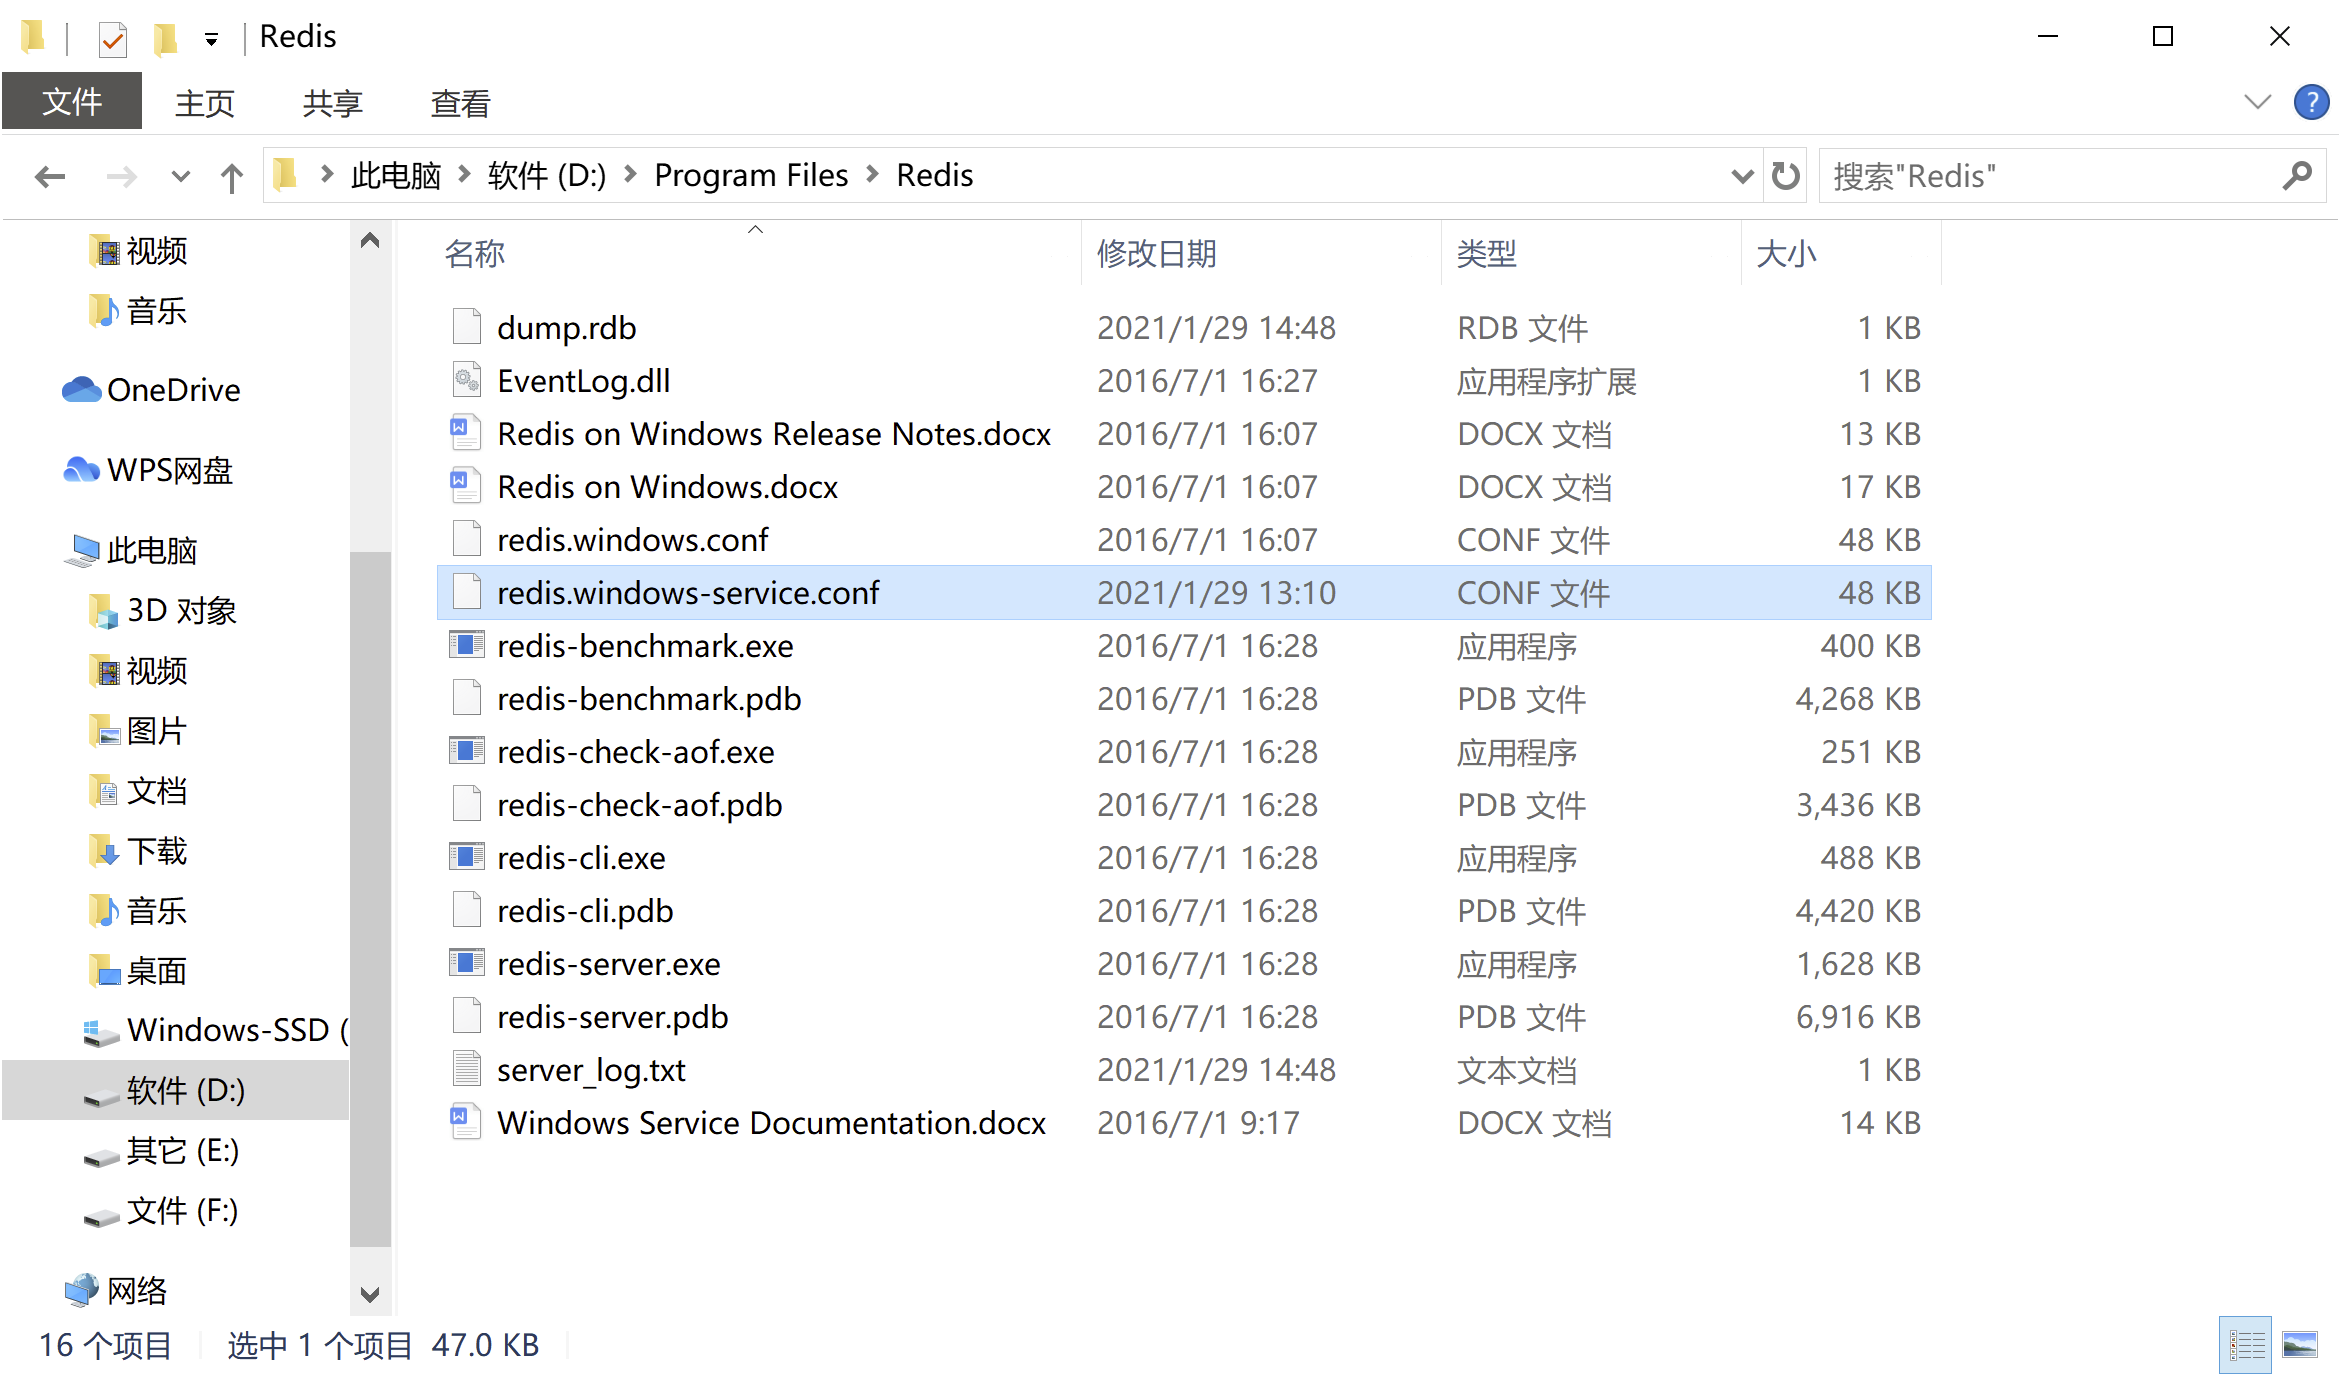
Task: Select 其它 (E:) drive in sidebar
Action: pyautogui.click(x=182, y=1151)
